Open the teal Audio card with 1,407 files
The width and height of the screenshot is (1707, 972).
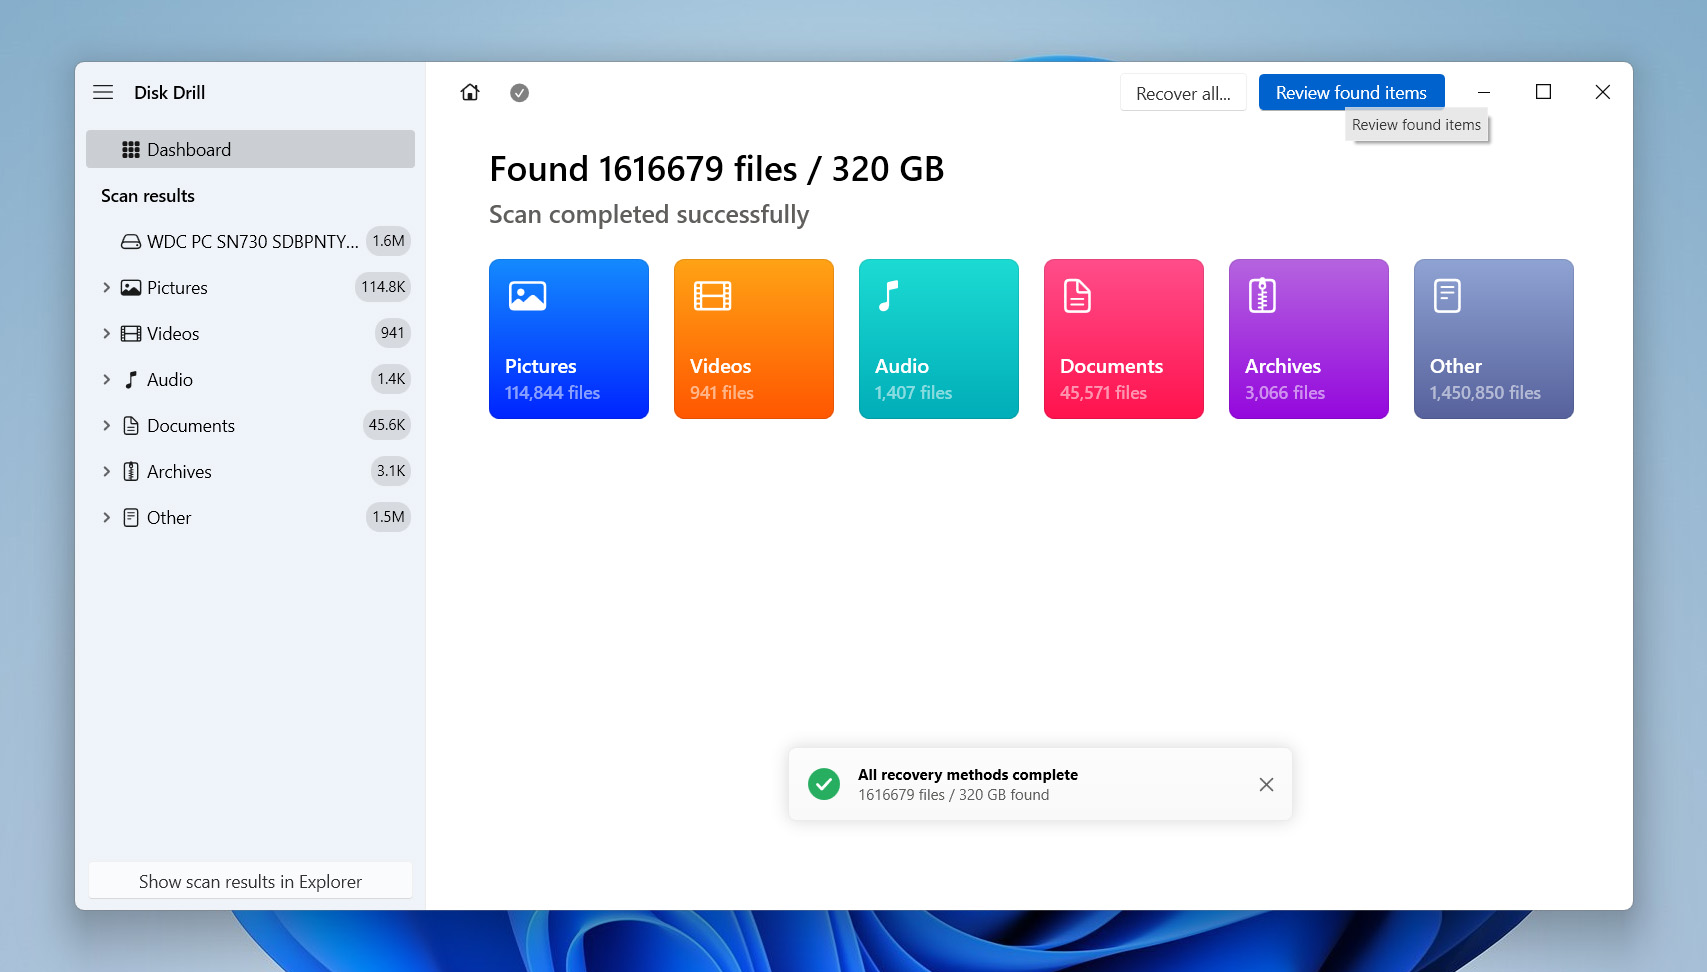click(939, 339)
